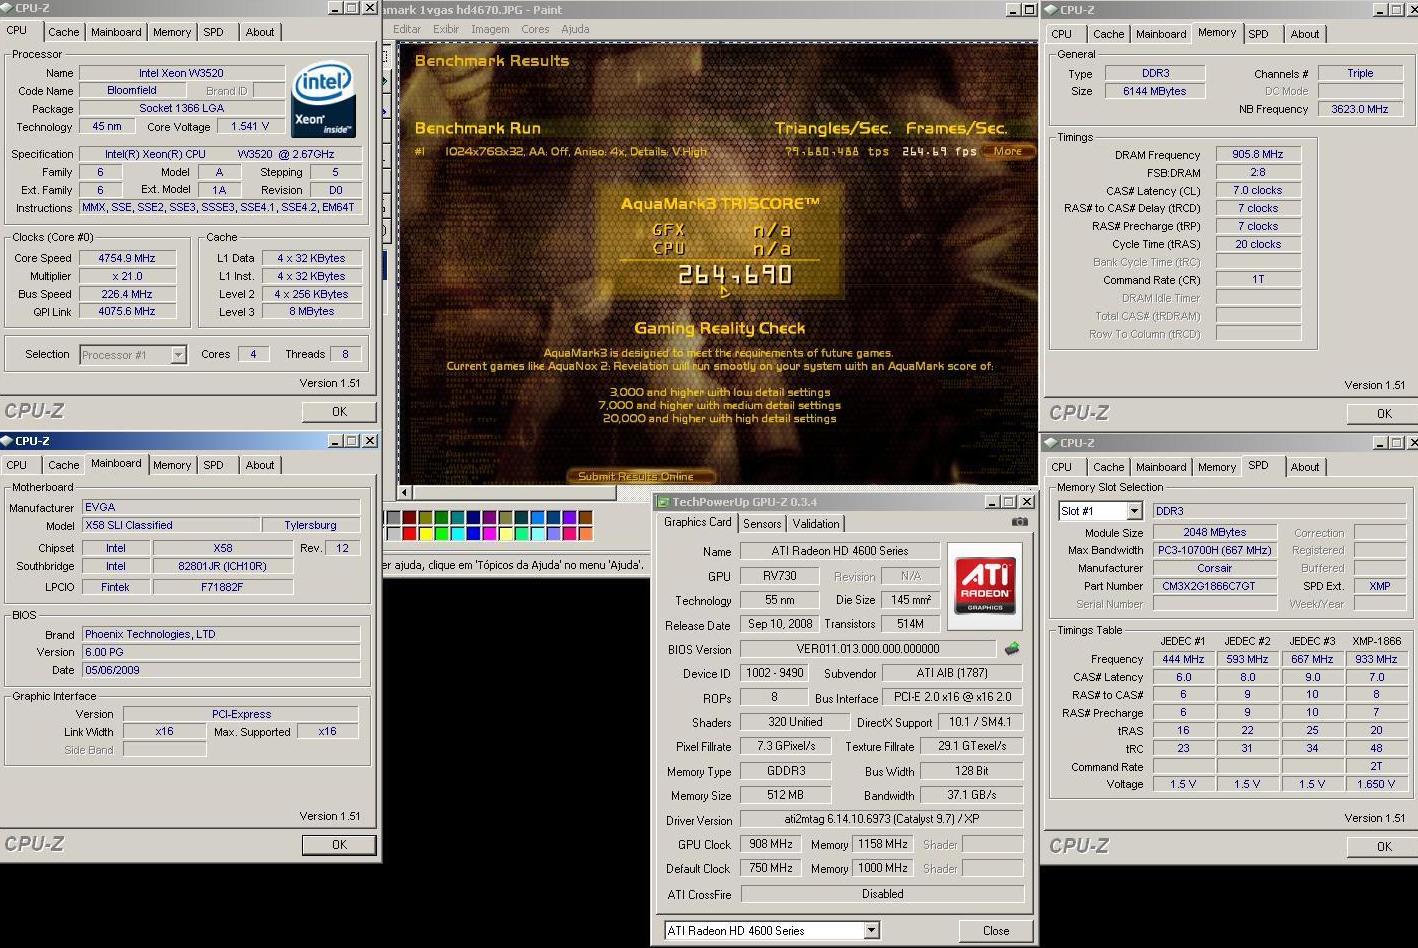Click the ATI CrossFire Disabled field
Image resolution: width=1418 pixels, height=948 pixels.
[882, 894]
